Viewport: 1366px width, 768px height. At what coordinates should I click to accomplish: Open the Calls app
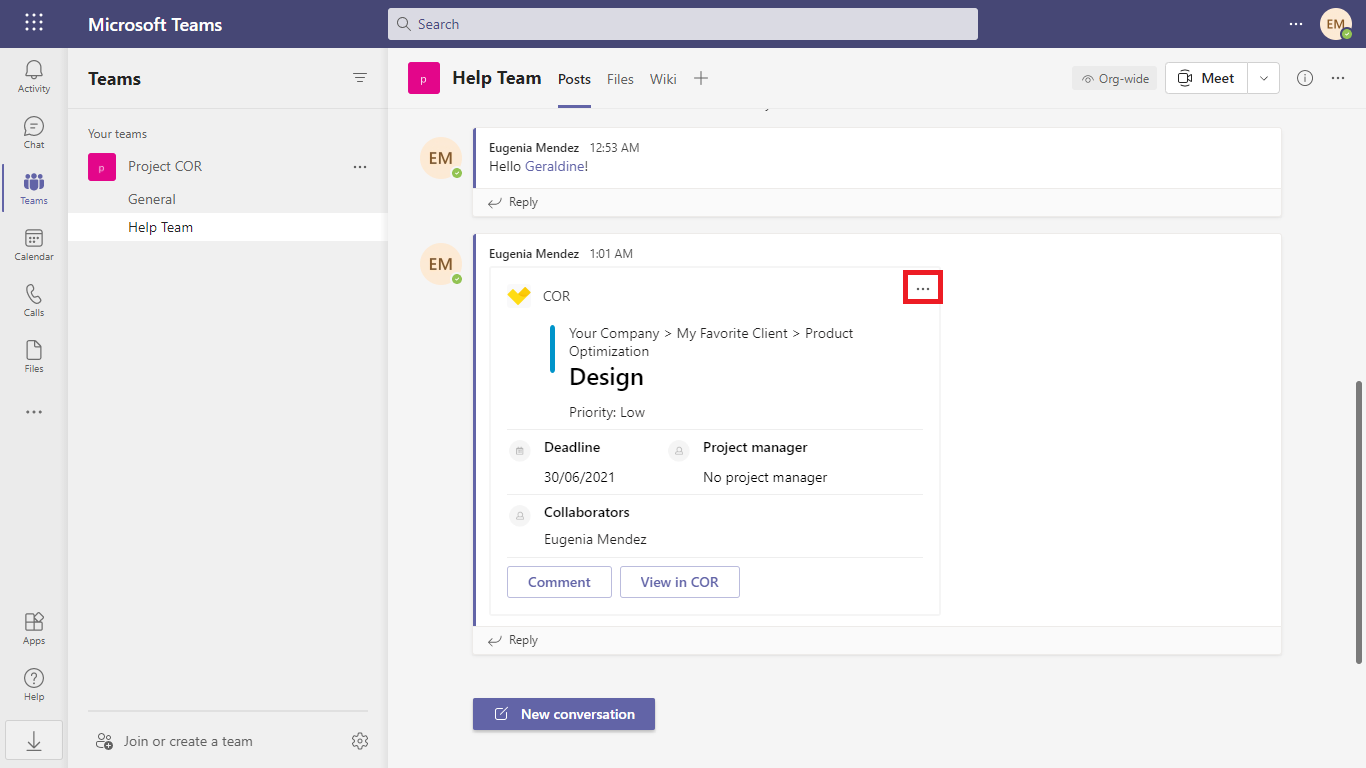34,301
